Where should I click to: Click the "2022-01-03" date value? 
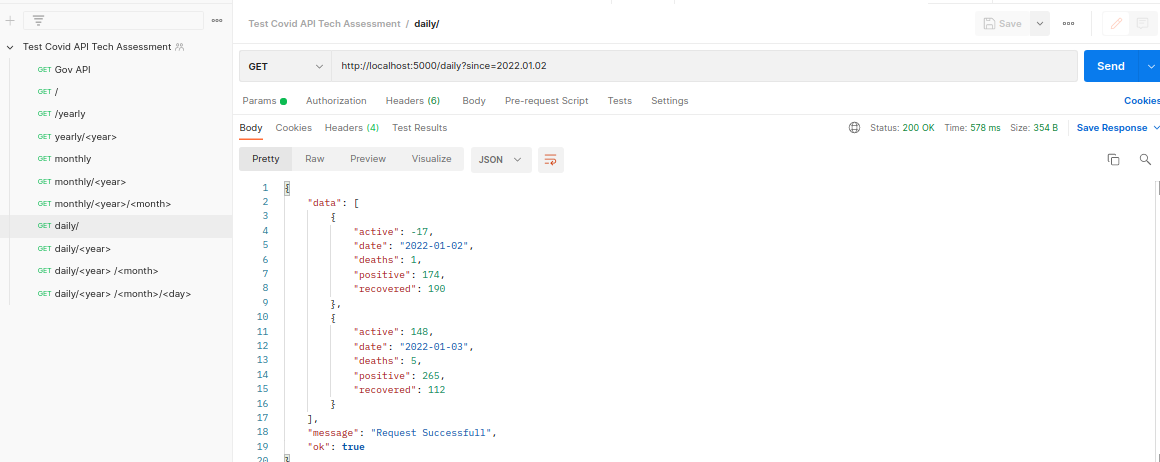[434, 346]
